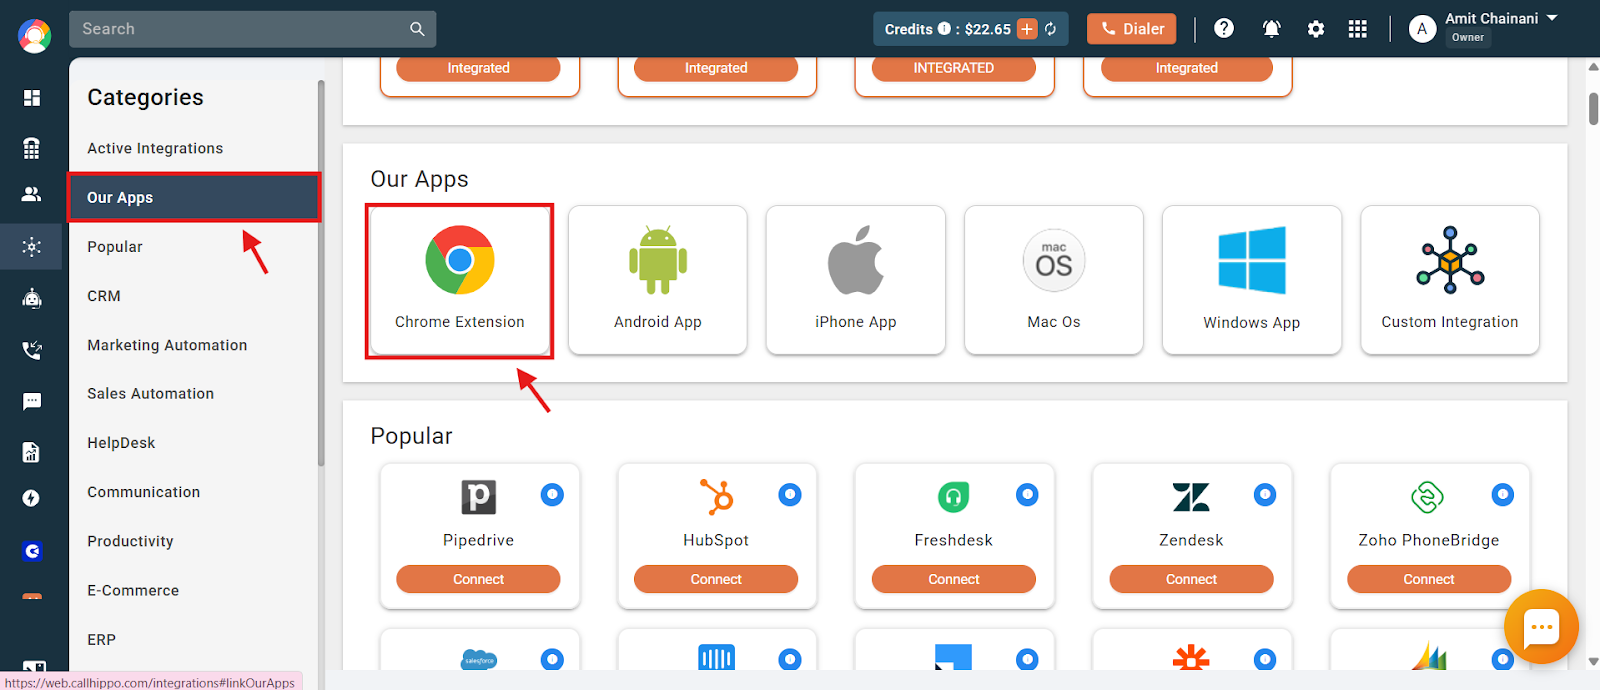Open the users icon in sidebar
The height and width of the screenshot is (690, 1600).
coord(32,194)
